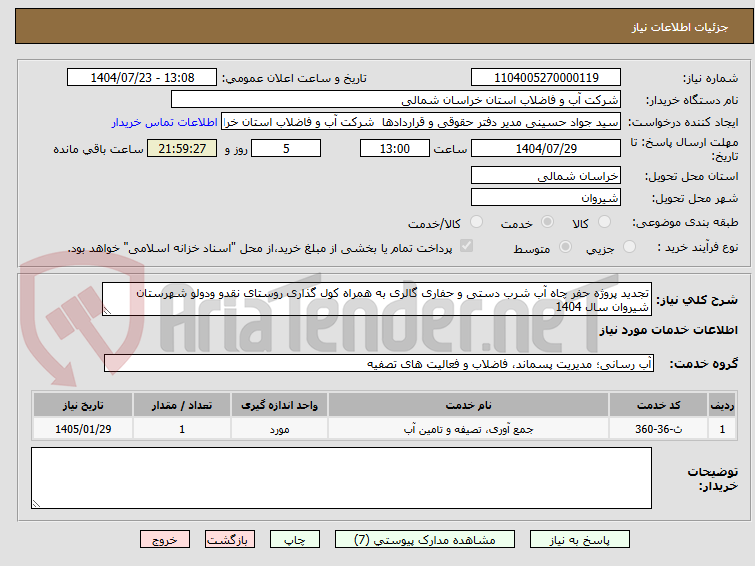The image size is (755, 566).
Task: Click service code cell ث-36-360
Action: pos(658,429)
